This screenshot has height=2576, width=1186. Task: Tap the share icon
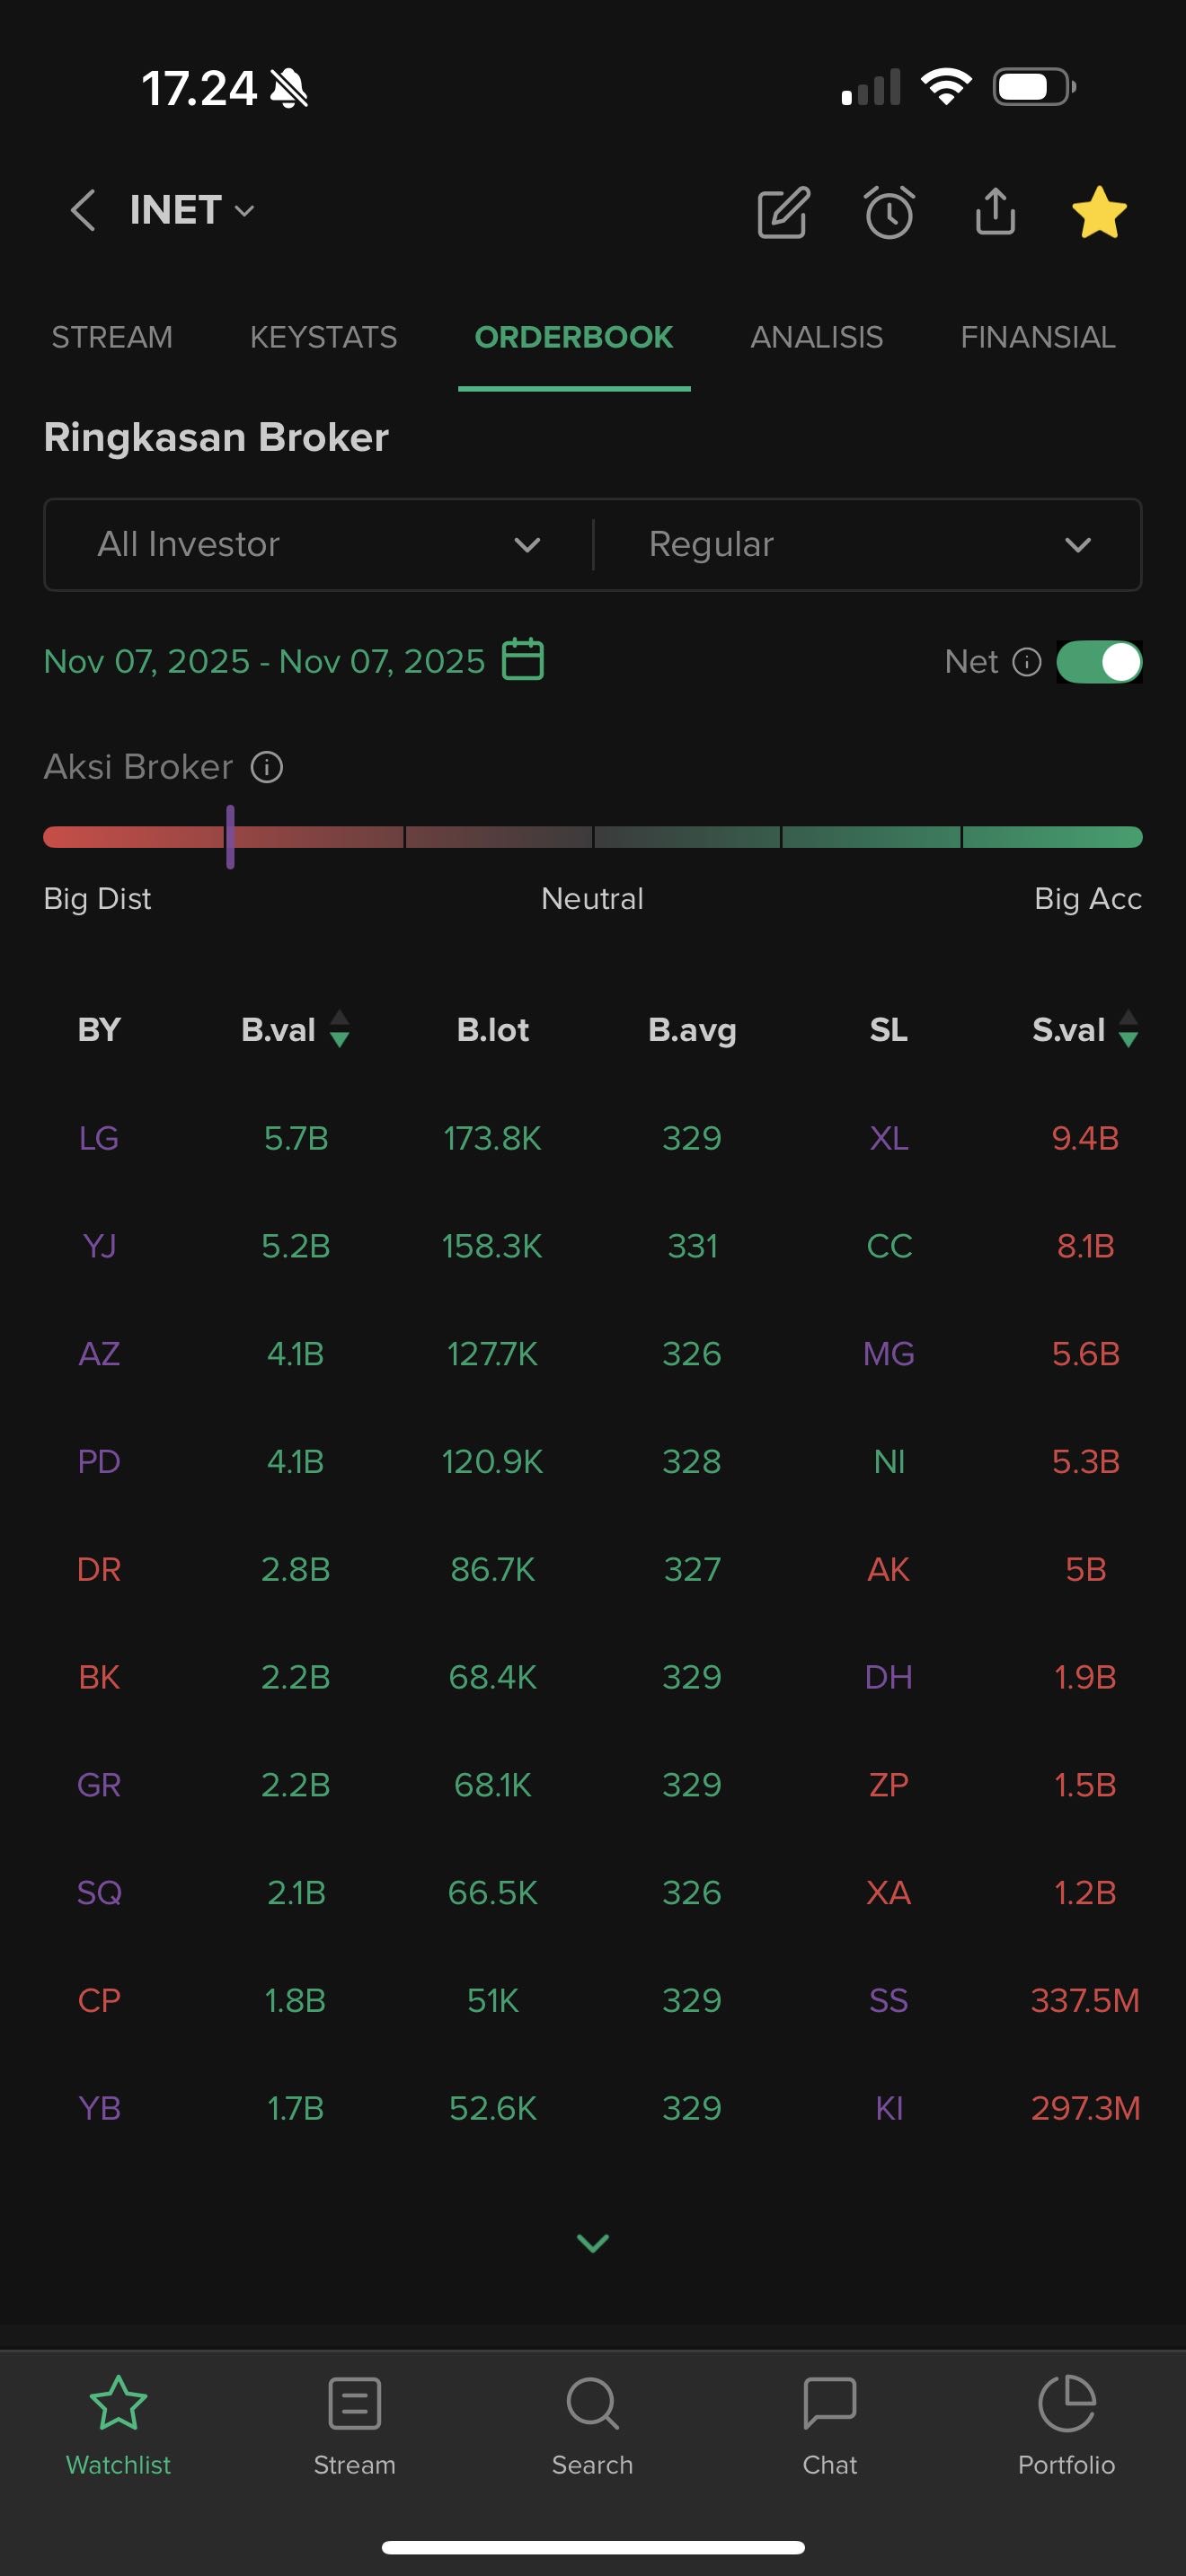point(995,211)
